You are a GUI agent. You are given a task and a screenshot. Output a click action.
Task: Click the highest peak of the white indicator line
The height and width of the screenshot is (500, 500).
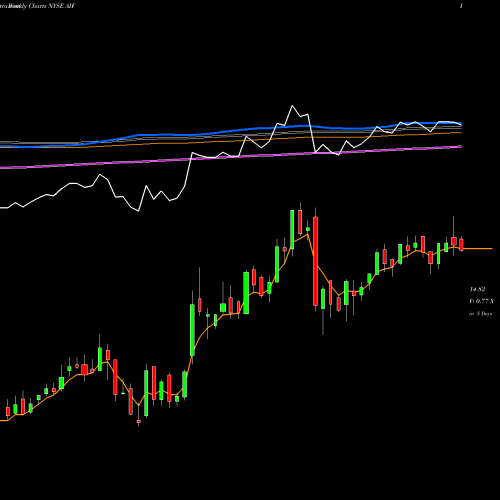[292, 106]
